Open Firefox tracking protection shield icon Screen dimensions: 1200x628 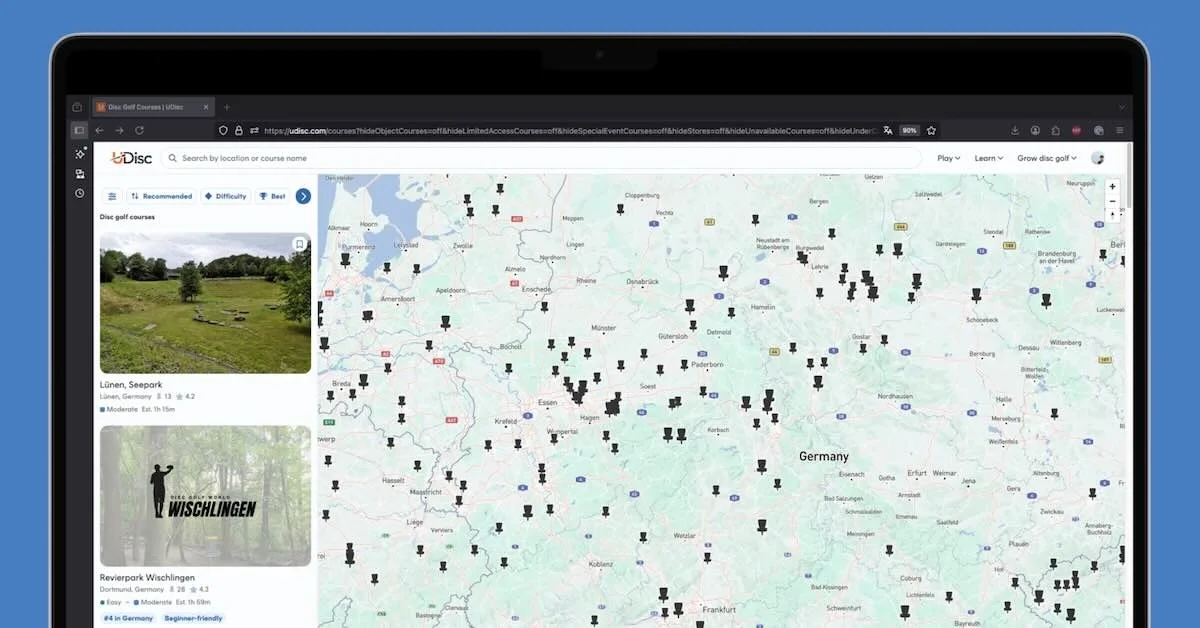pyautogui.click(x=222, y=130)
